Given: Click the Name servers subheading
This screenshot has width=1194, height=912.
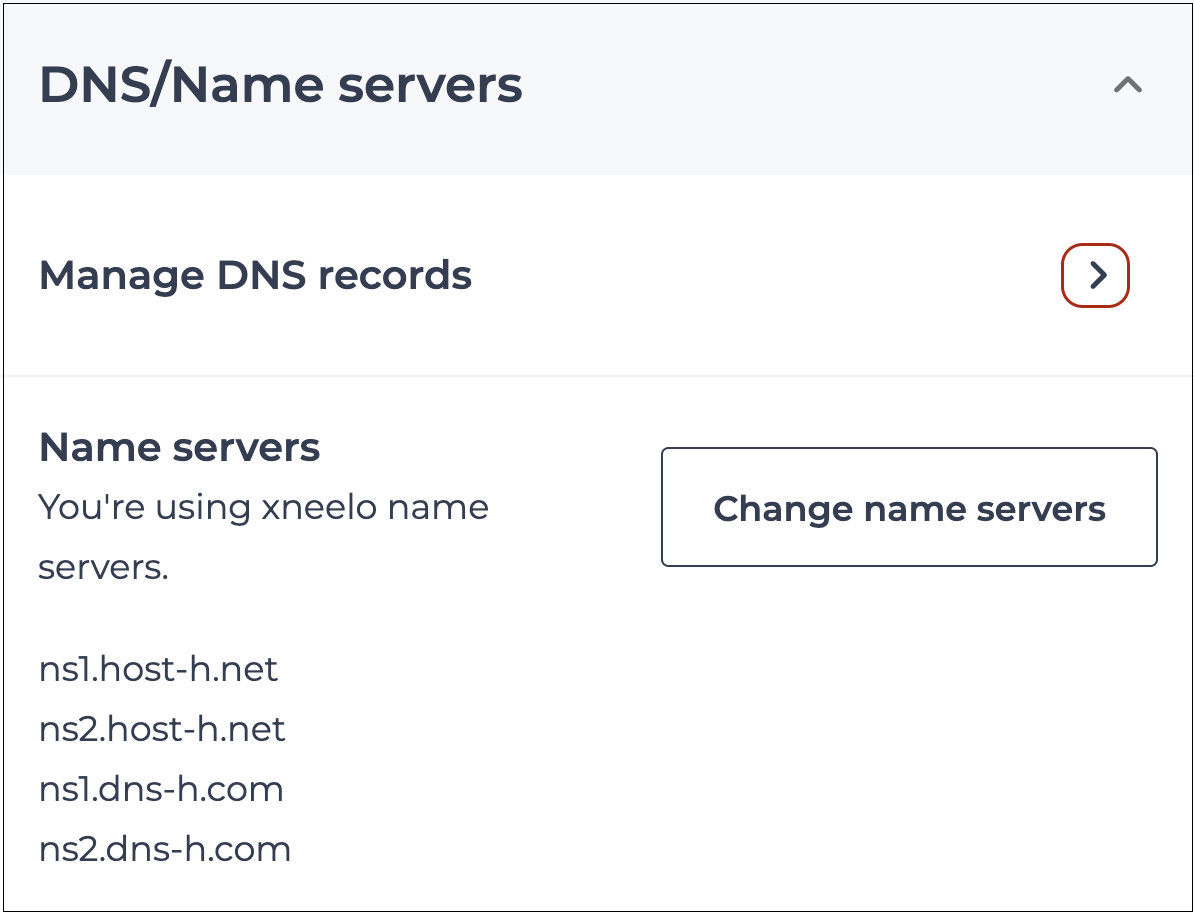Looking at the screenshot, I should tap(179, 447).
